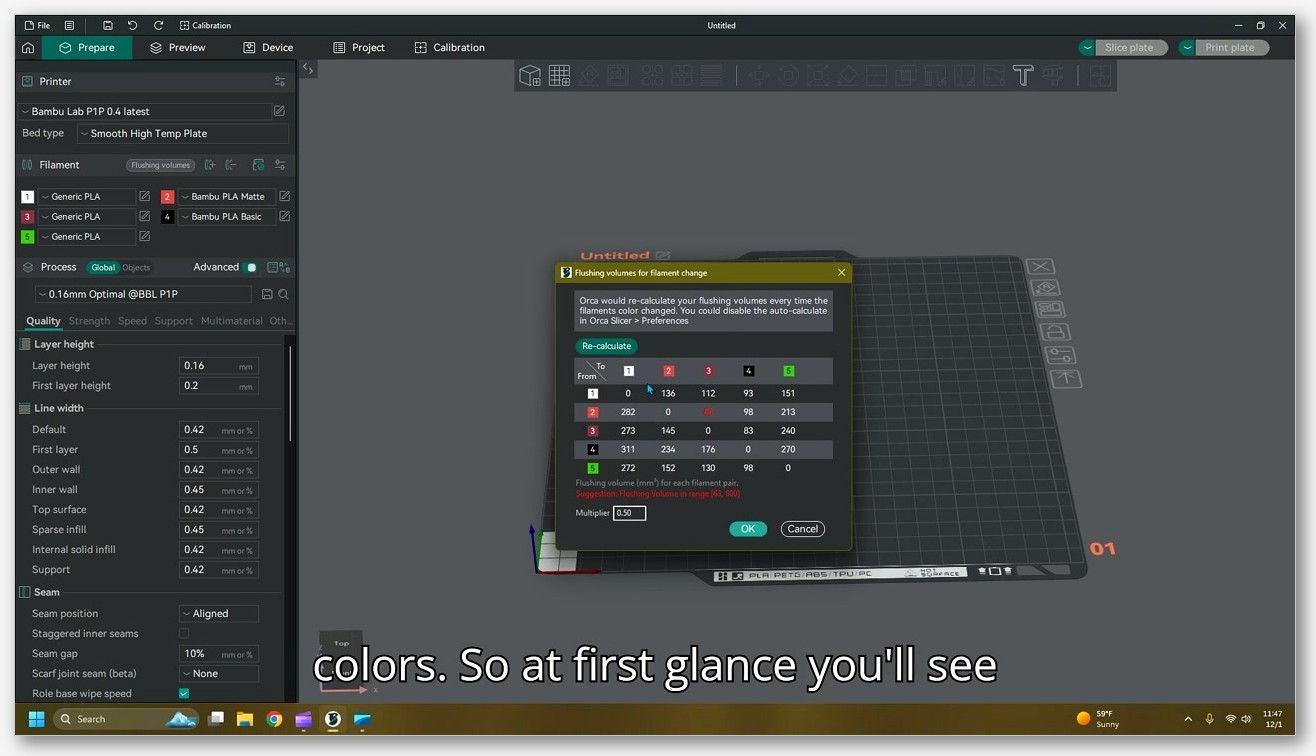Collapse the sidebar with the chevron icon
The height and width of the screenshot is (756, 1316).
[308, 70]
